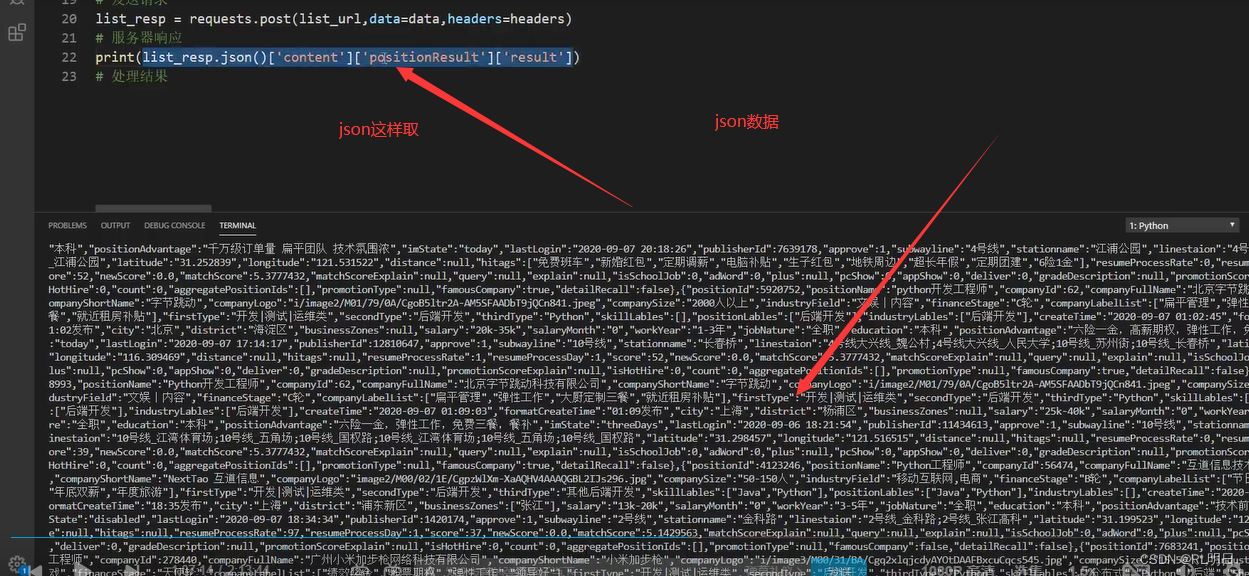
Task: Click line number 20 in the gutter
Action: click(68, 18)
